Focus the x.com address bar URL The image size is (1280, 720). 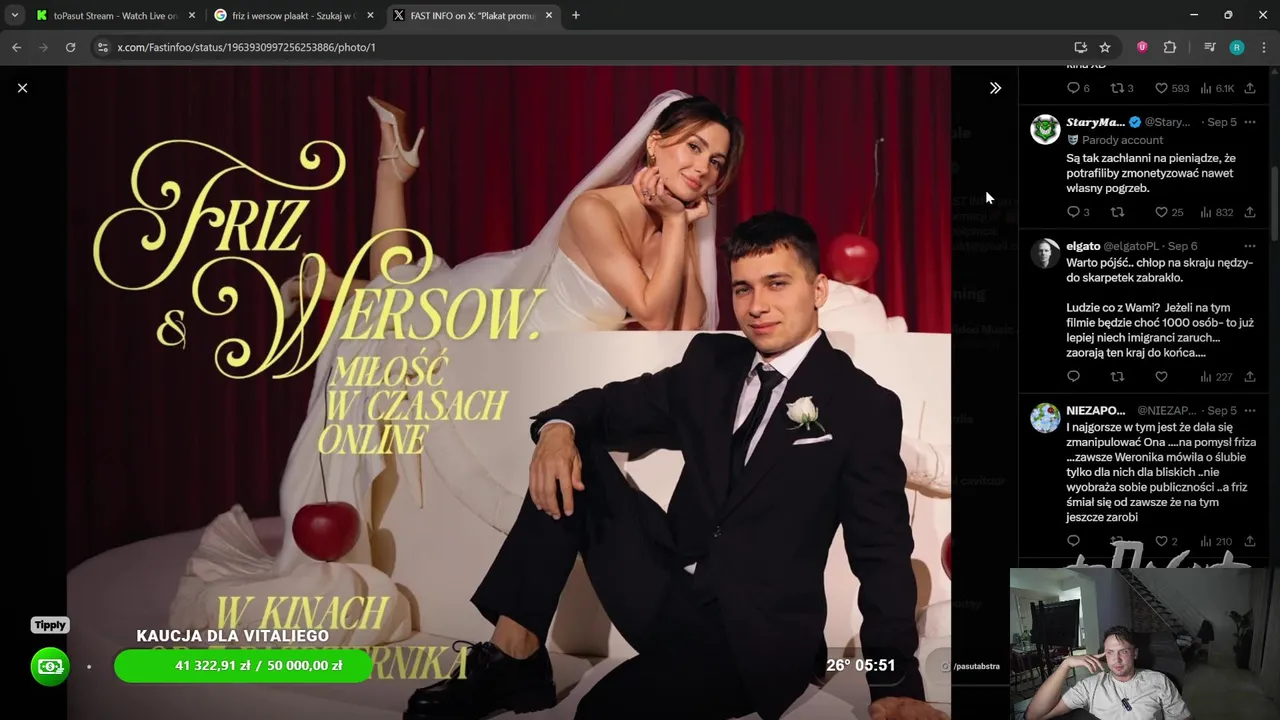[246, 47]
